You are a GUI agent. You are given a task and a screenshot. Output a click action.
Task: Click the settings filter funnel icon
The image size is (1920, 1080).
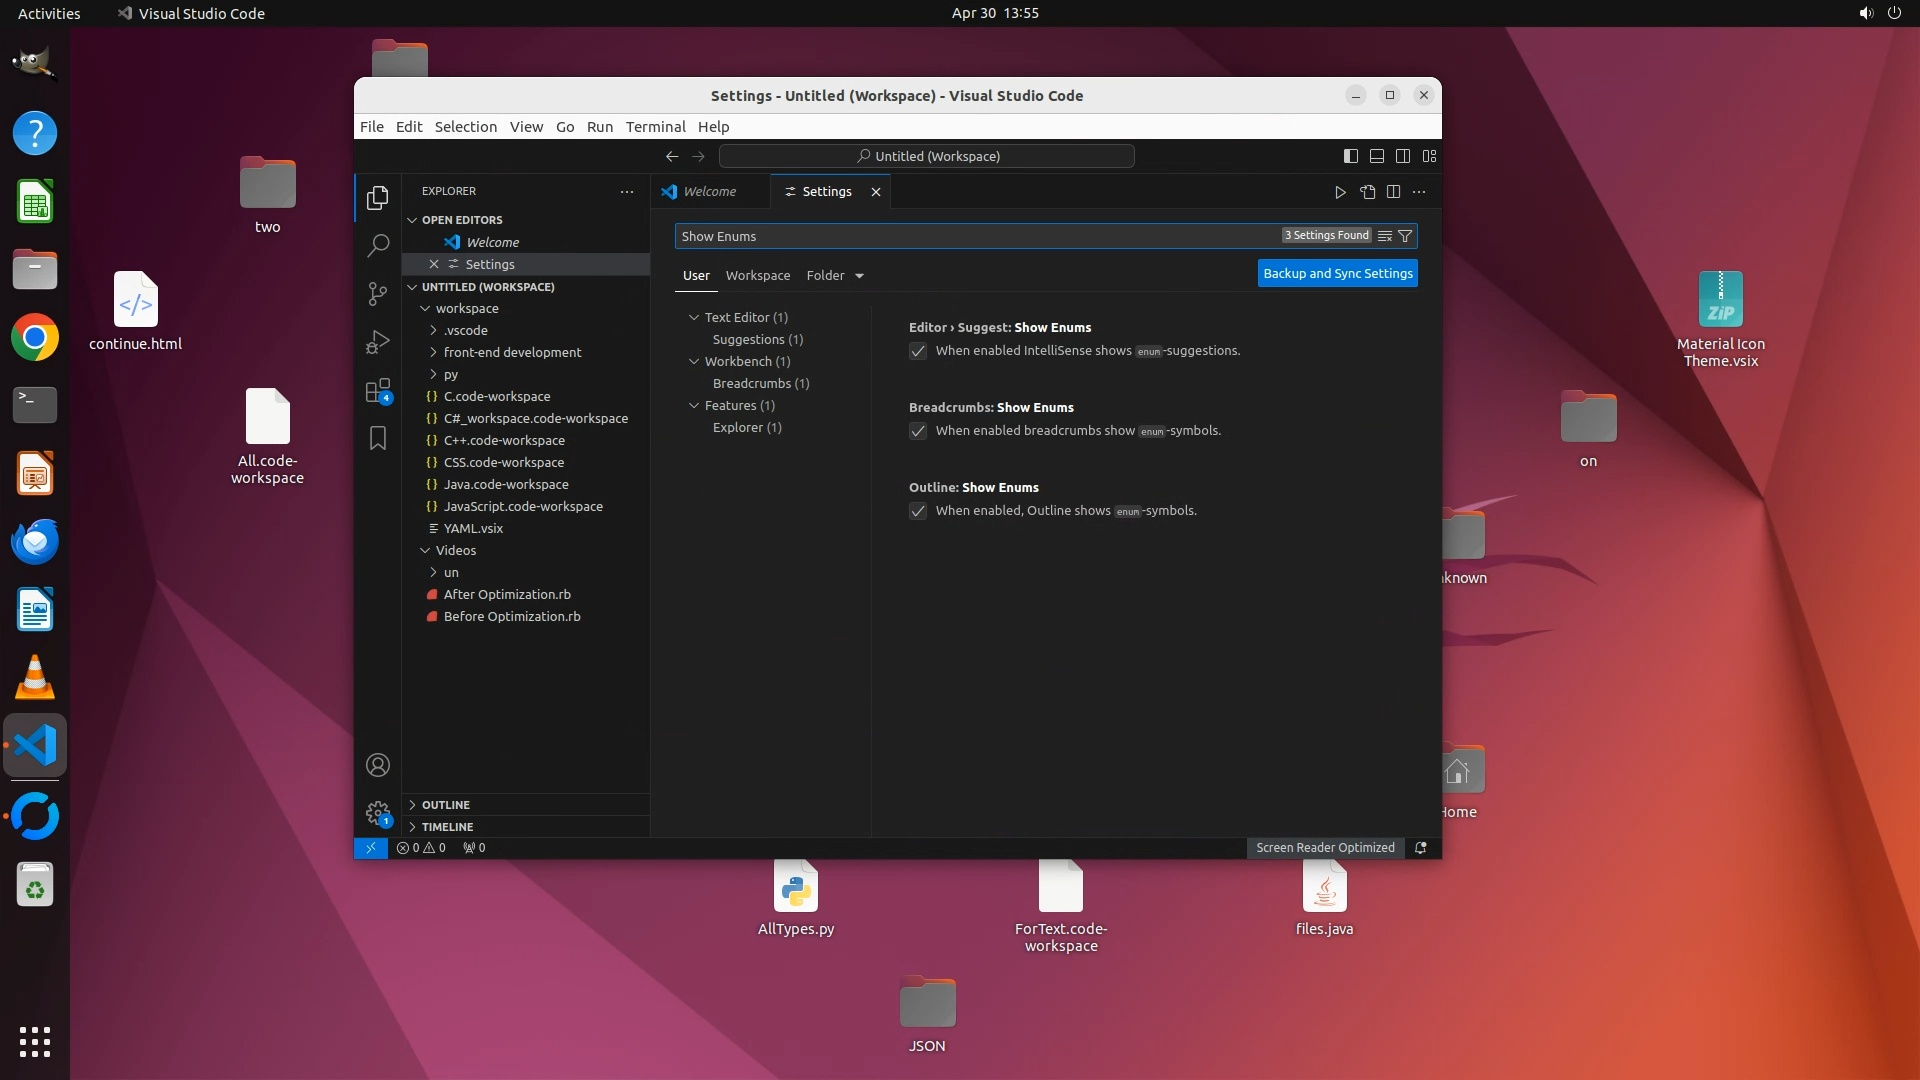click(1405, 236)
